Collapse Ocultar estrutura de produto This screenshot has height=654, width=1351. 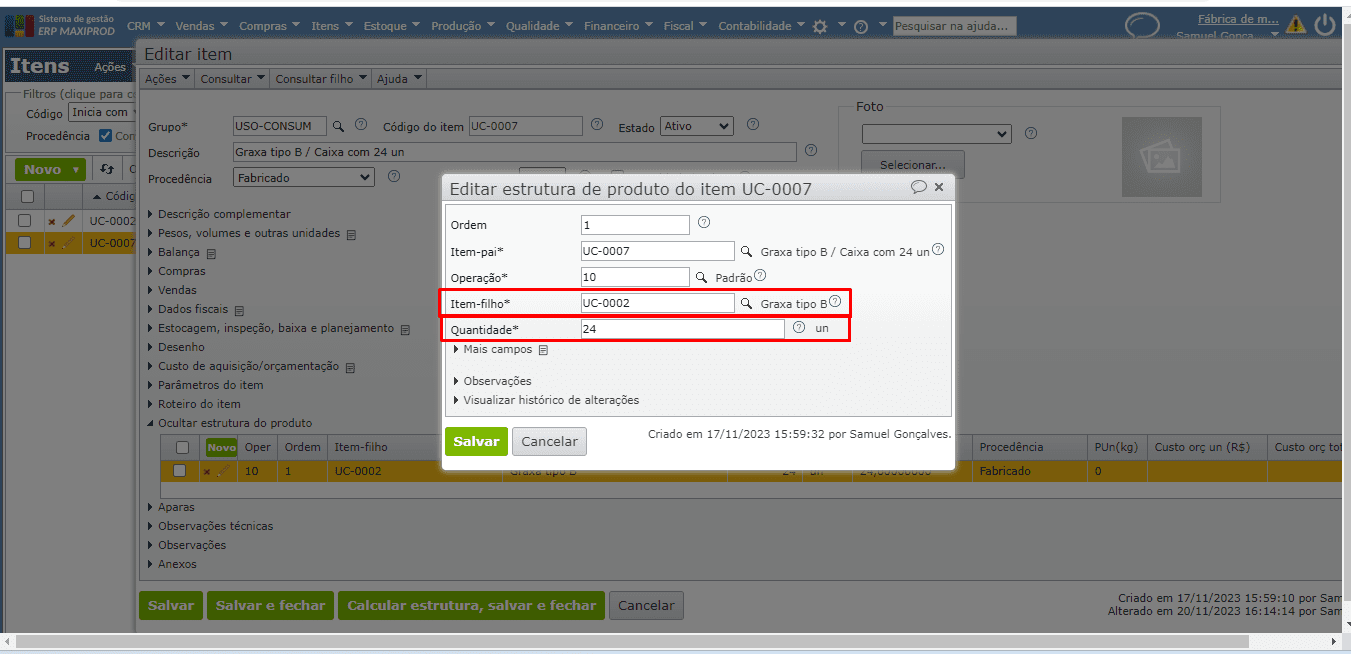coord(229,423)
